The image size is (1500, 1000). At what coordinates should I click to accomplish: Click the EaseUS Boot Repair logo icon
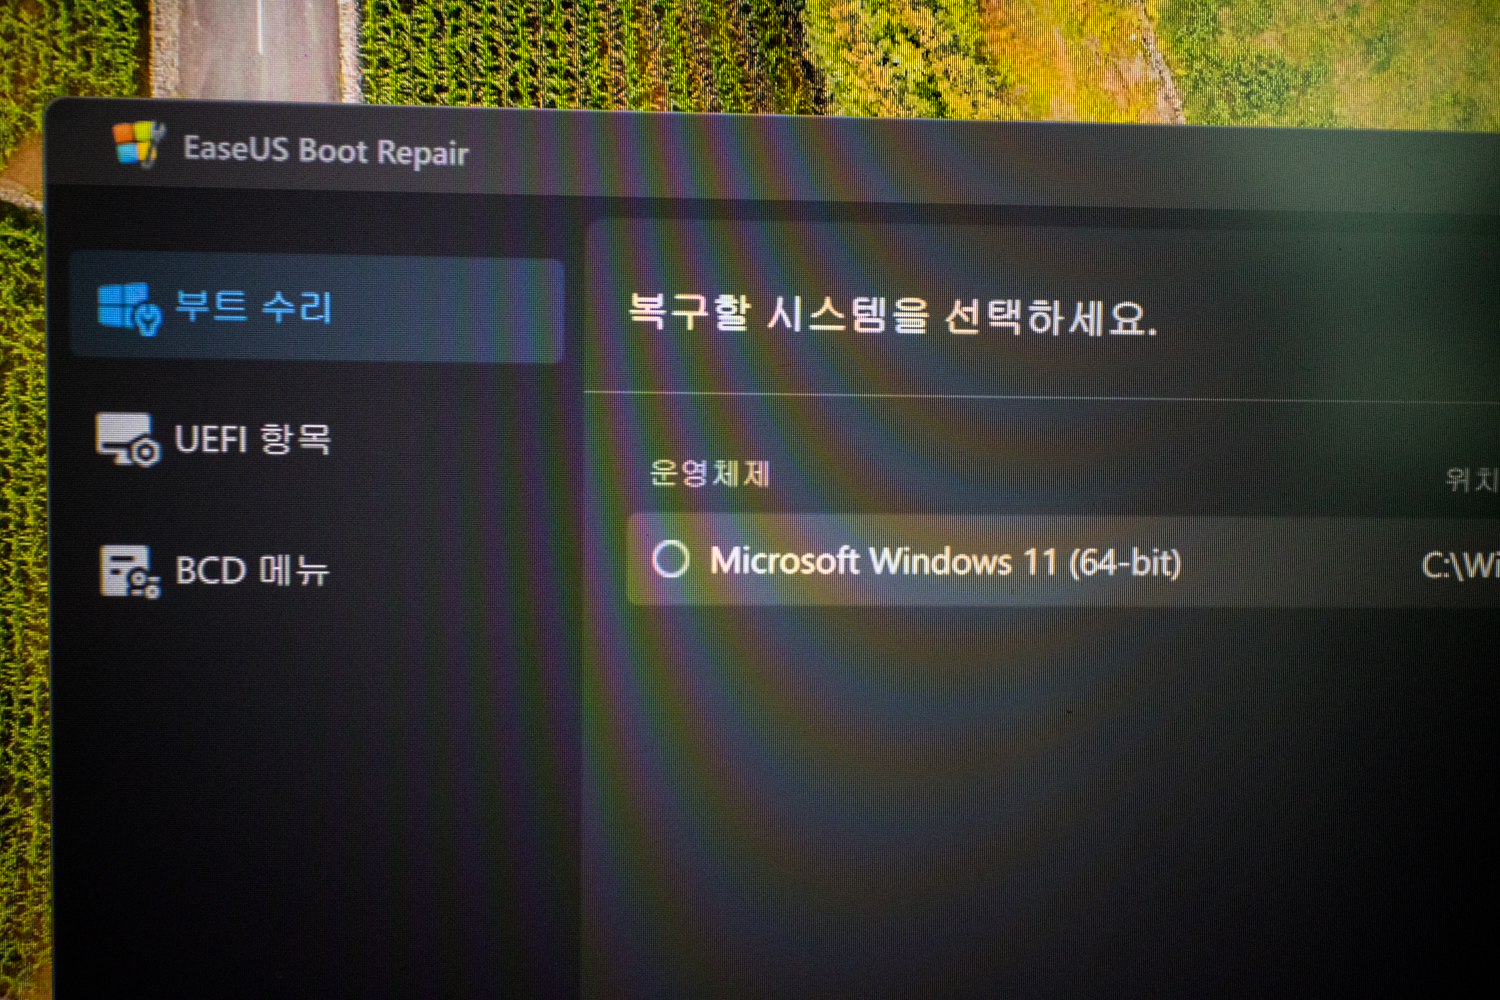(138, 144)
